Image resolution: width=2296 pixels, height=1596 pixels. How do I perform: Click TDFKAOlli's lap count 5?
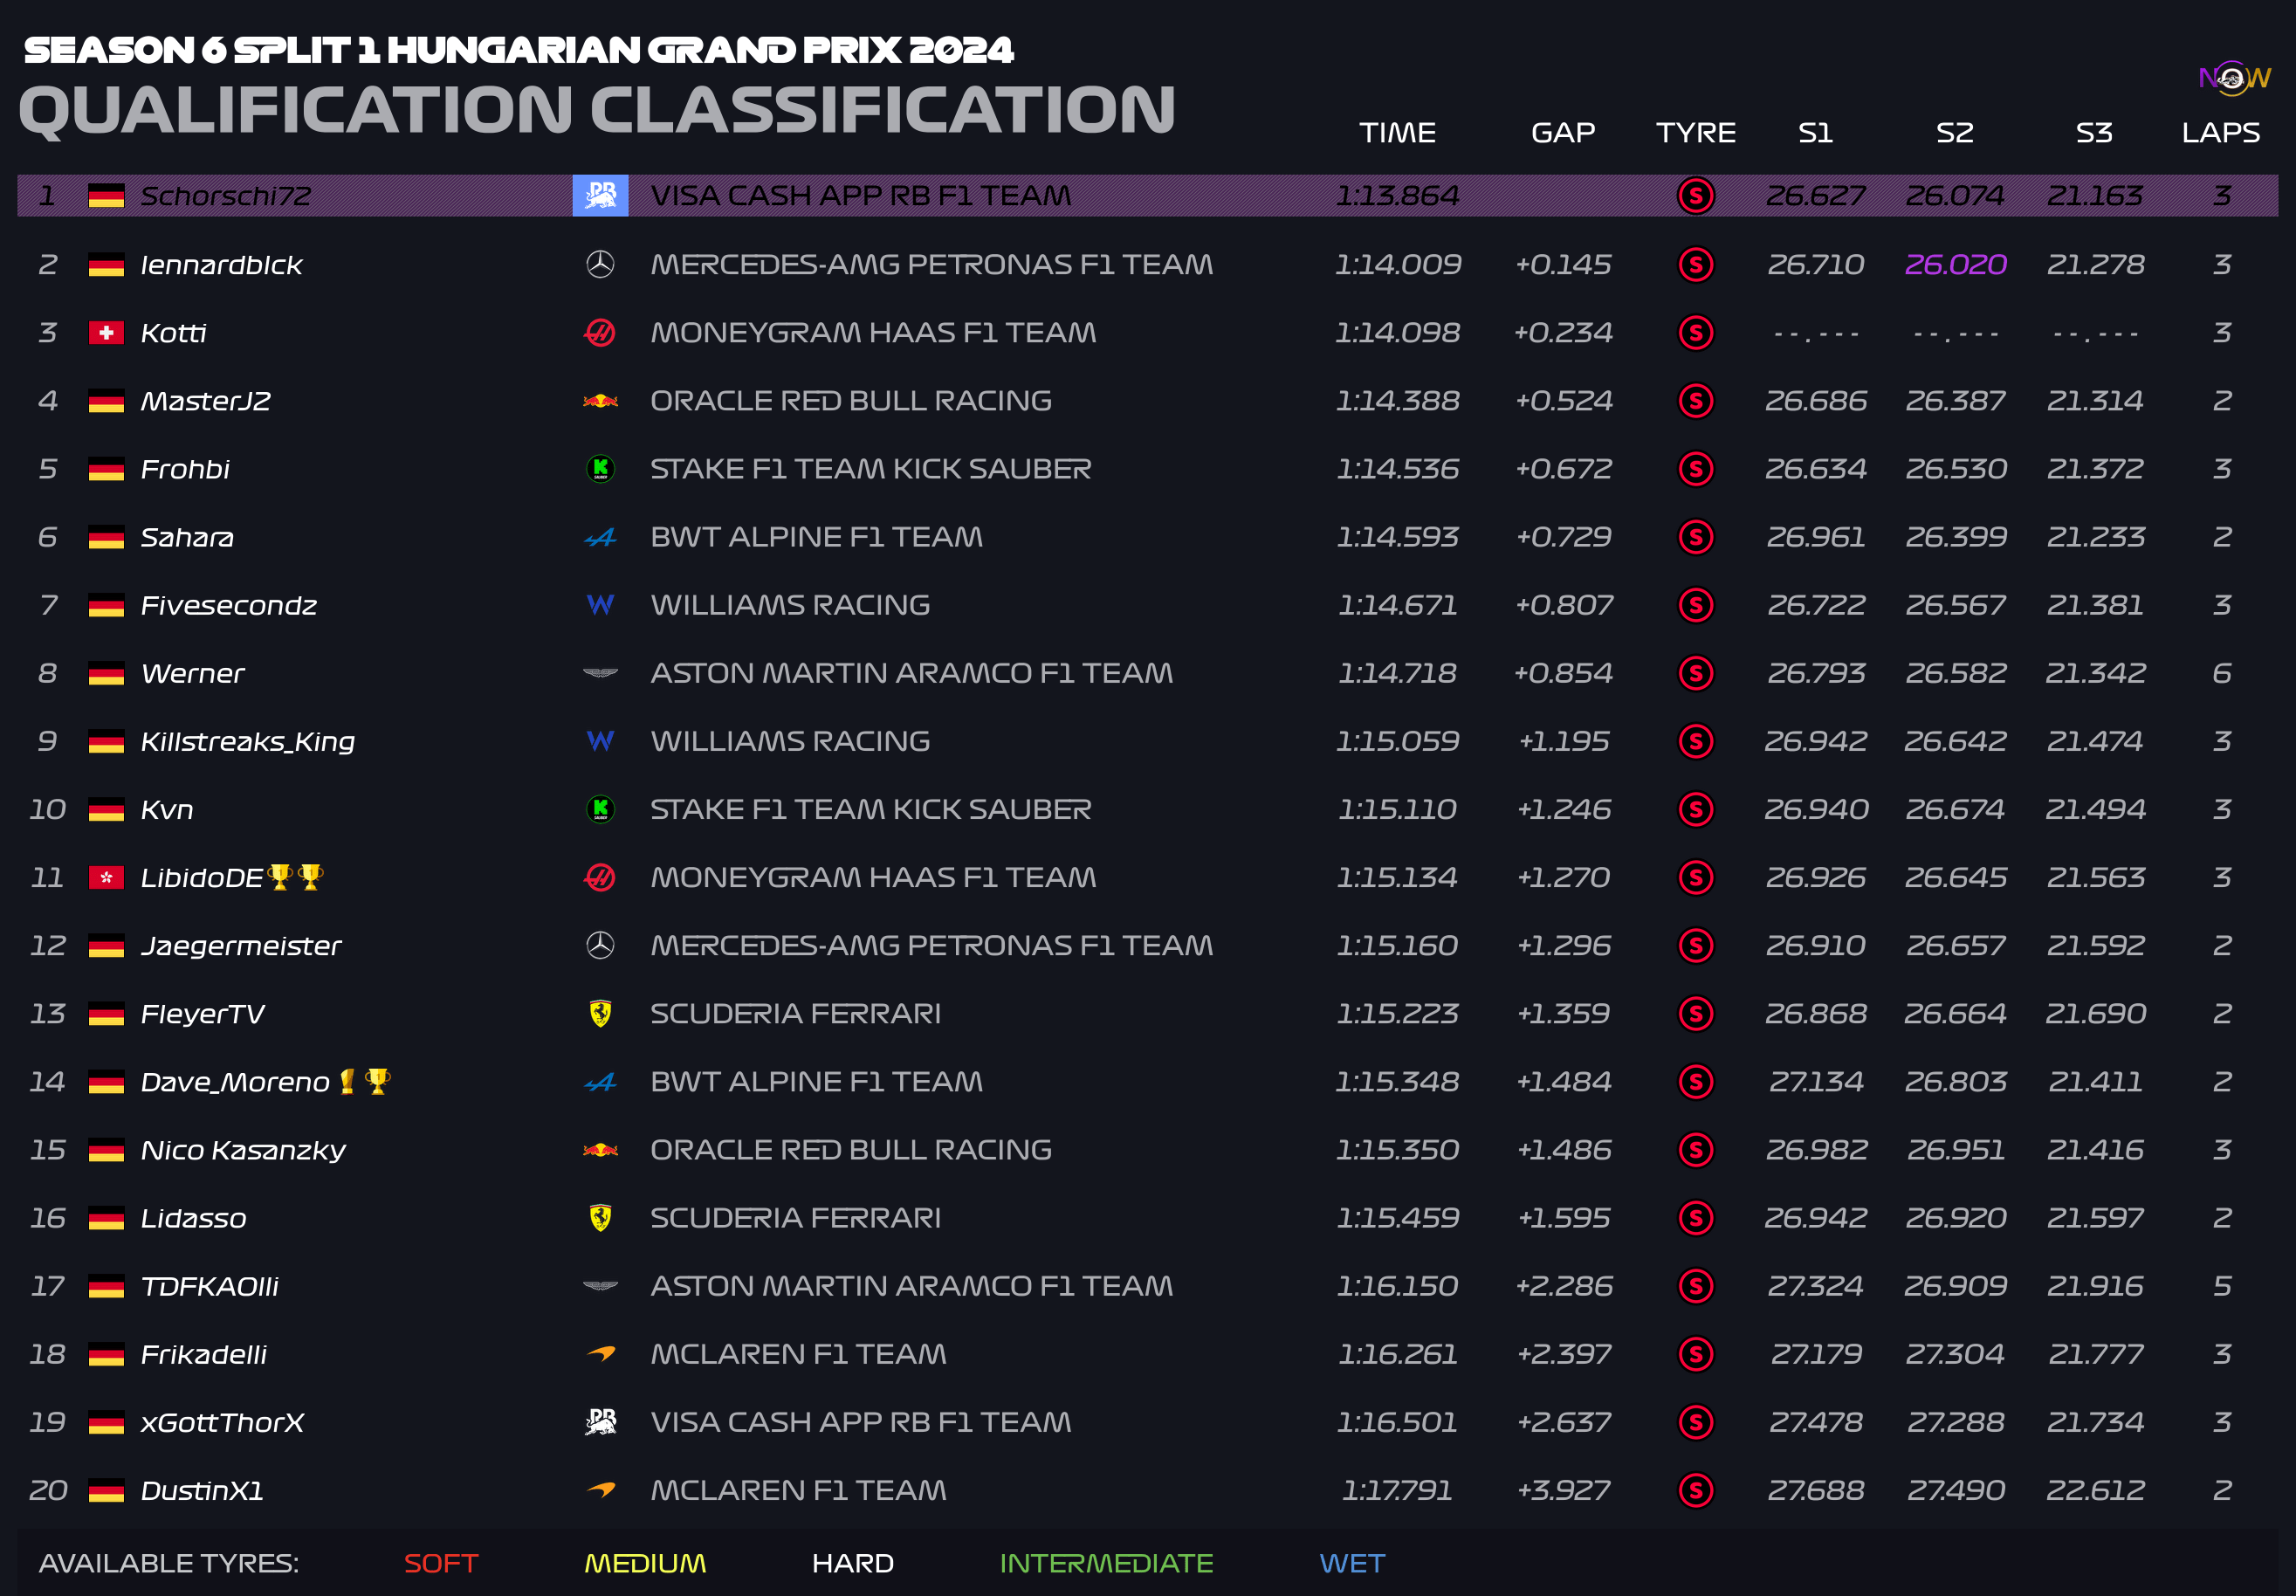click(2221, 1286)
